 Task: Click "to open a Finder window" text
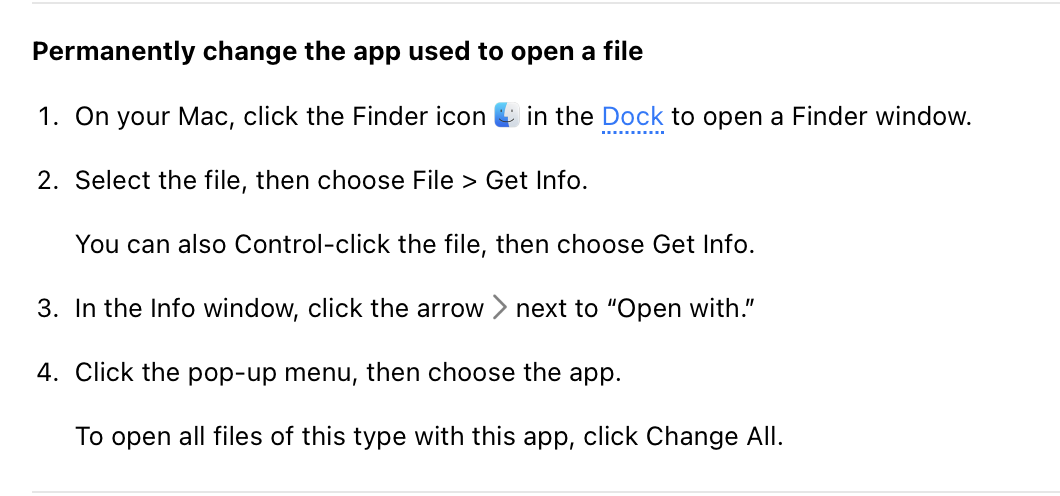pos(820,117)
